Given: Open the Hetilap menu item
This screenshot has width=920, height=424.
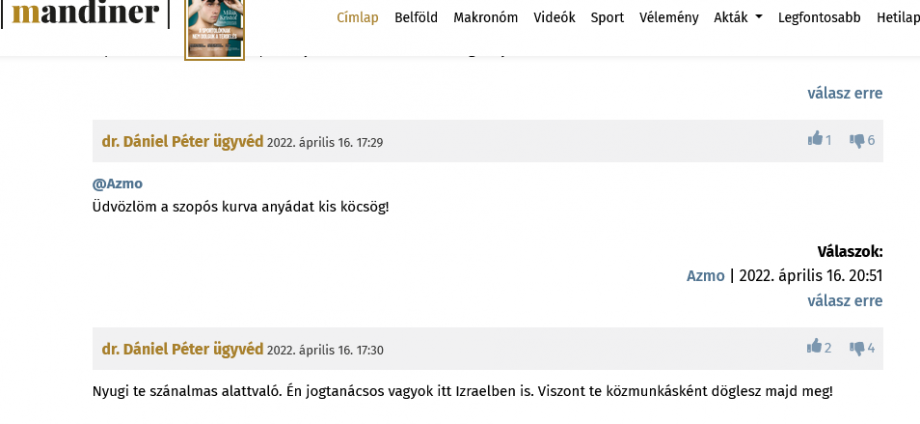Looking at the screenshot, I should coord(898,18).
